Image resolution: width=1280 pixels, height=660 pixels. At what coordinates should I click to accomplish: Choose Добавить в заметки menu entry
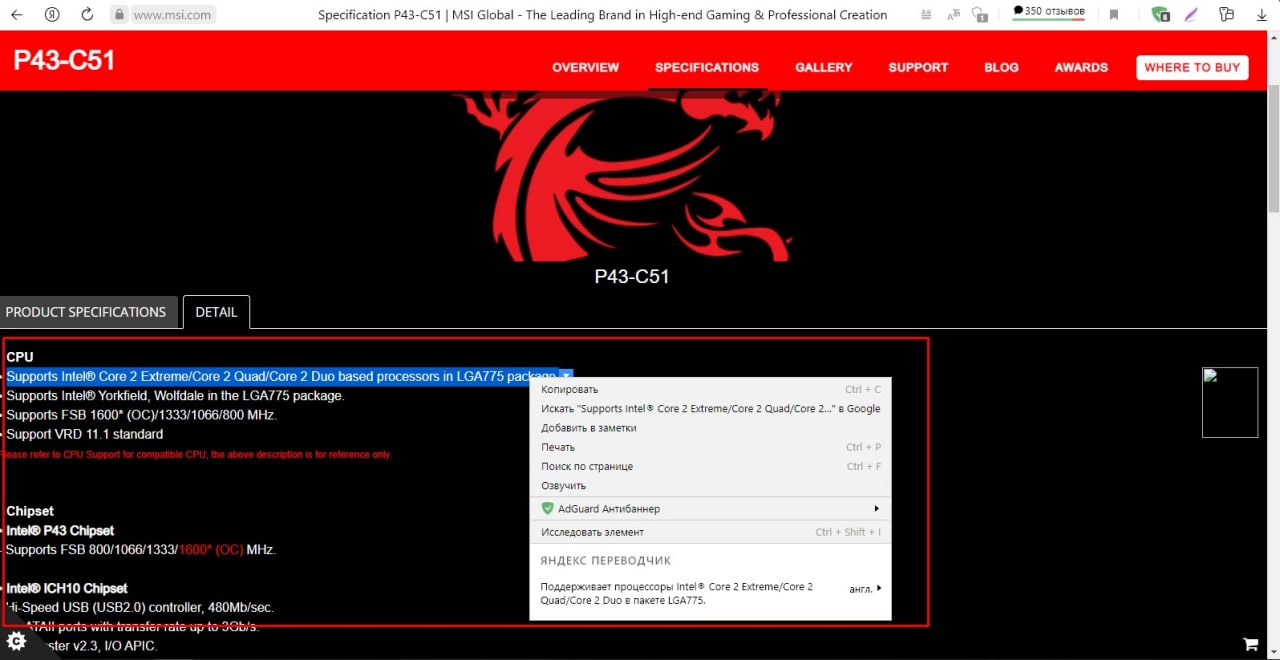(710, 428)
